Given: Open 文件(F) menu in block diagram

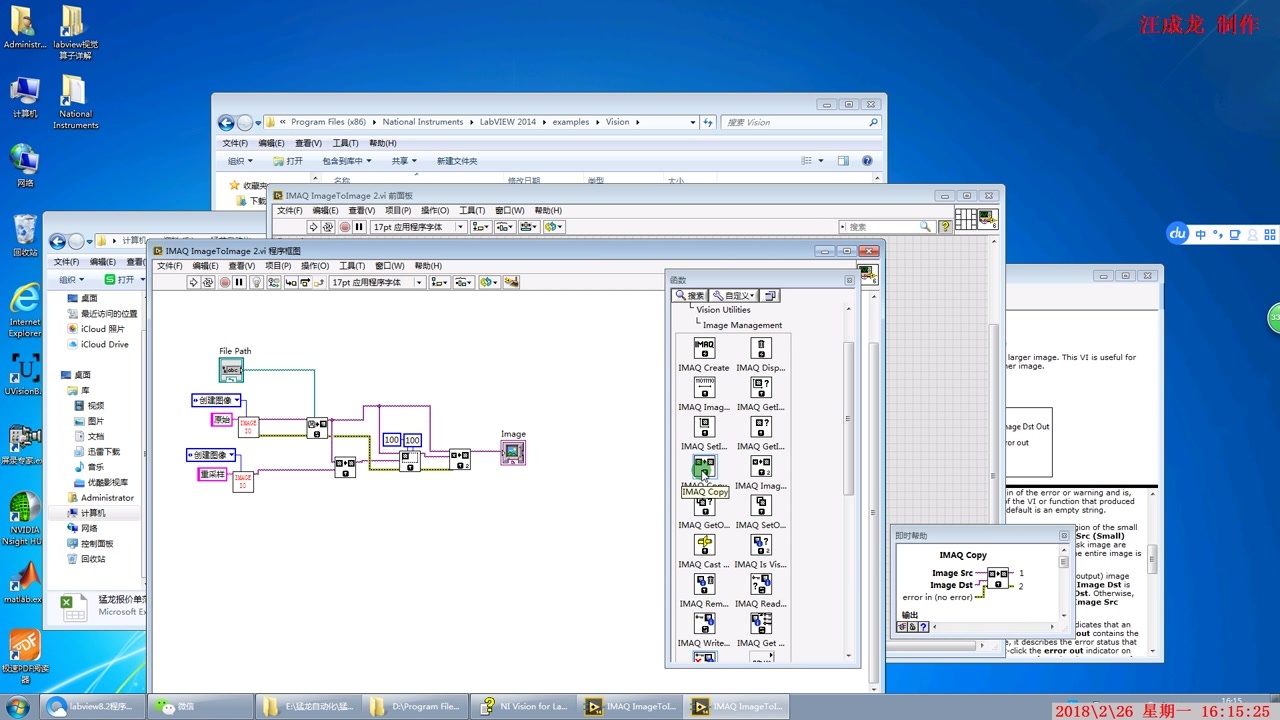Looking at the screenshot, I should [170, 266].
